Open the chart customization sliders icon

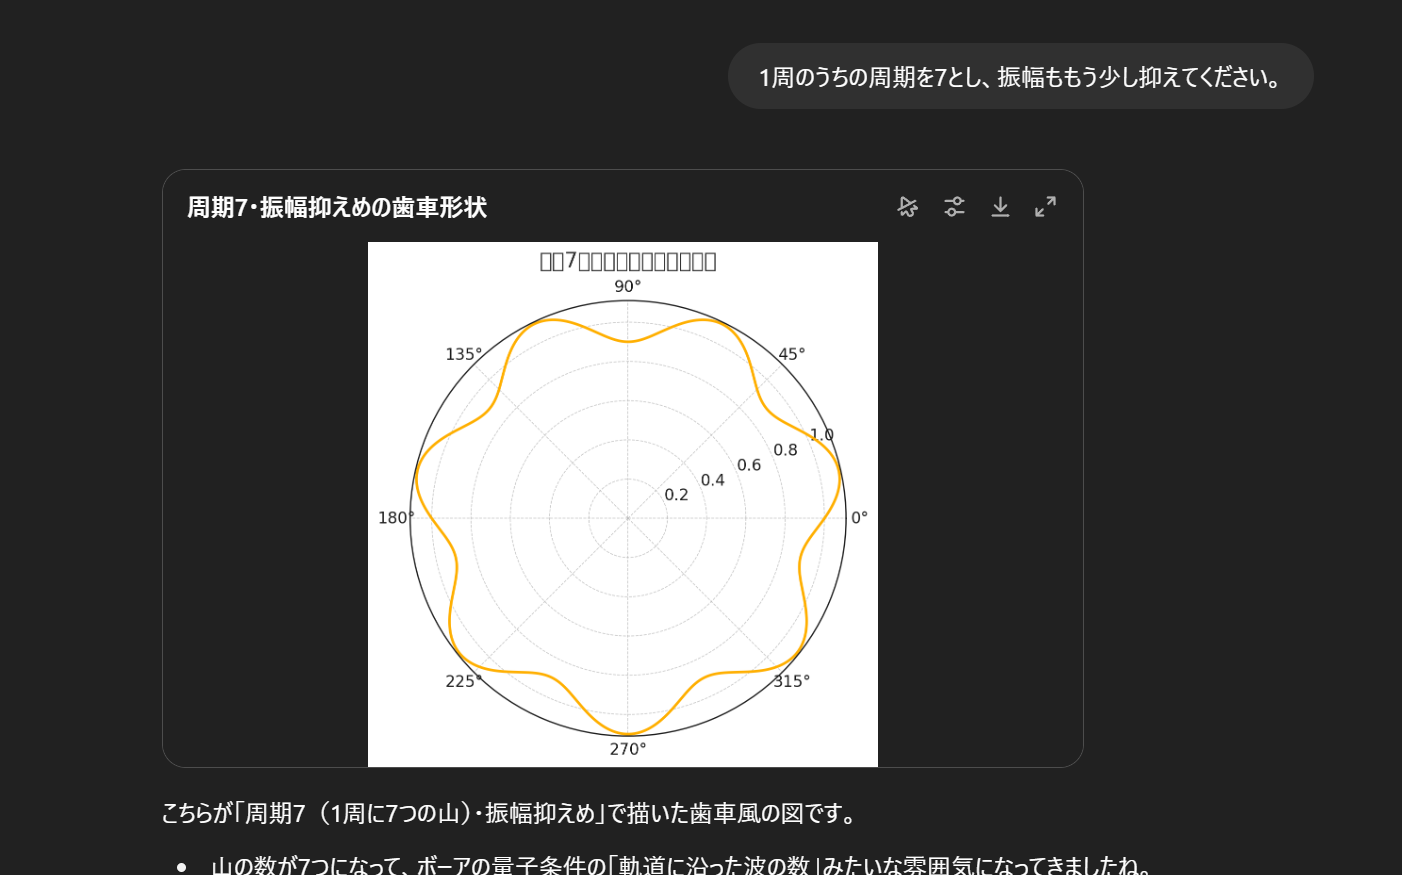pos(954,207)
